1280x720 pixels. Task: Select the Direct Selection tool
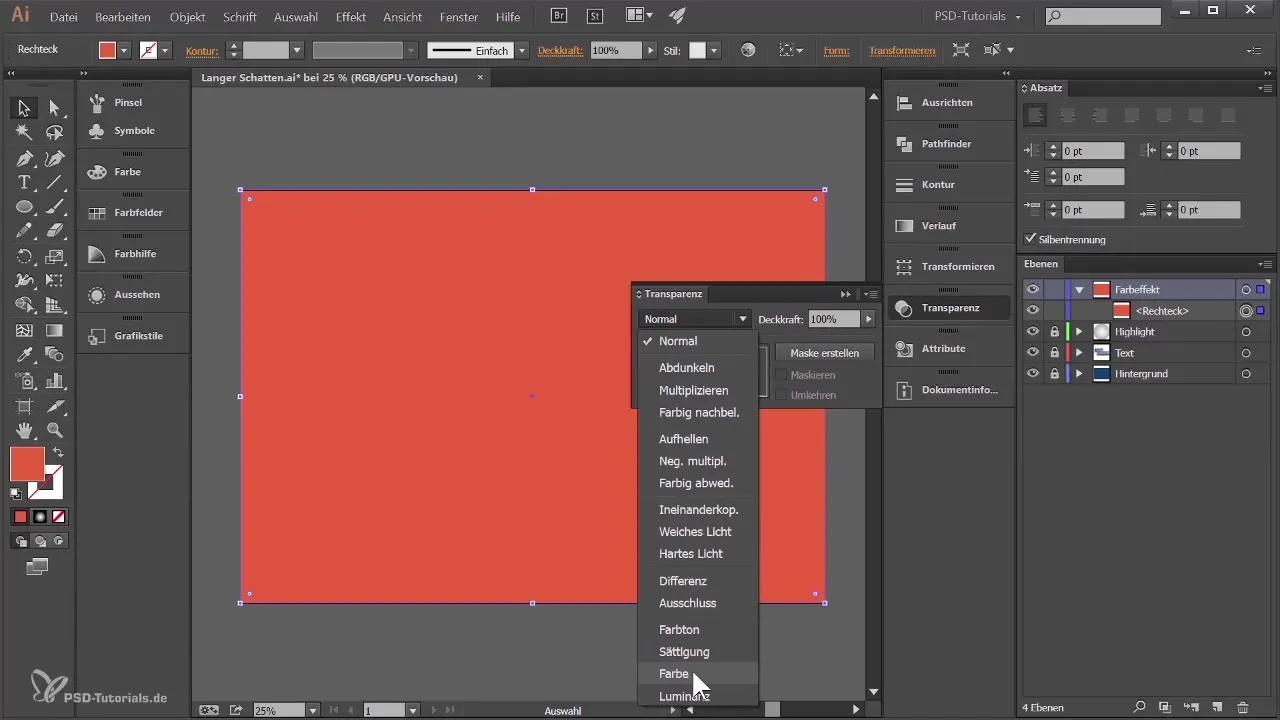[54, 108]
